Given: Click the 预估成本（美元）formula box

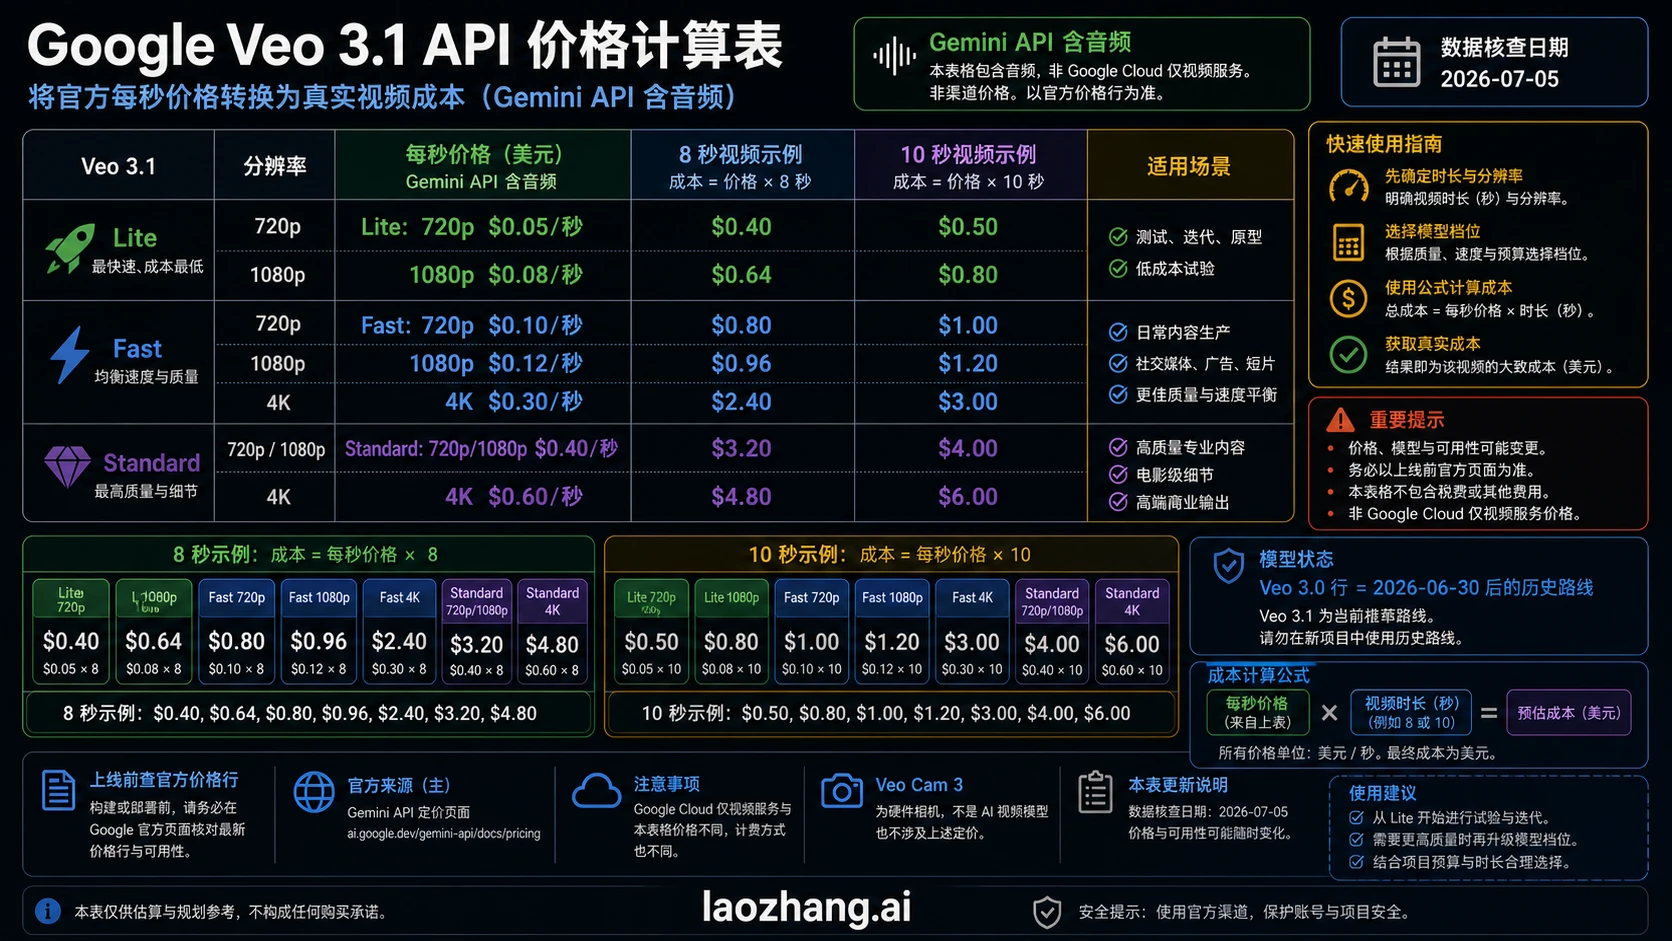Looking at the screenshot, I should [x=1569, y=713].
